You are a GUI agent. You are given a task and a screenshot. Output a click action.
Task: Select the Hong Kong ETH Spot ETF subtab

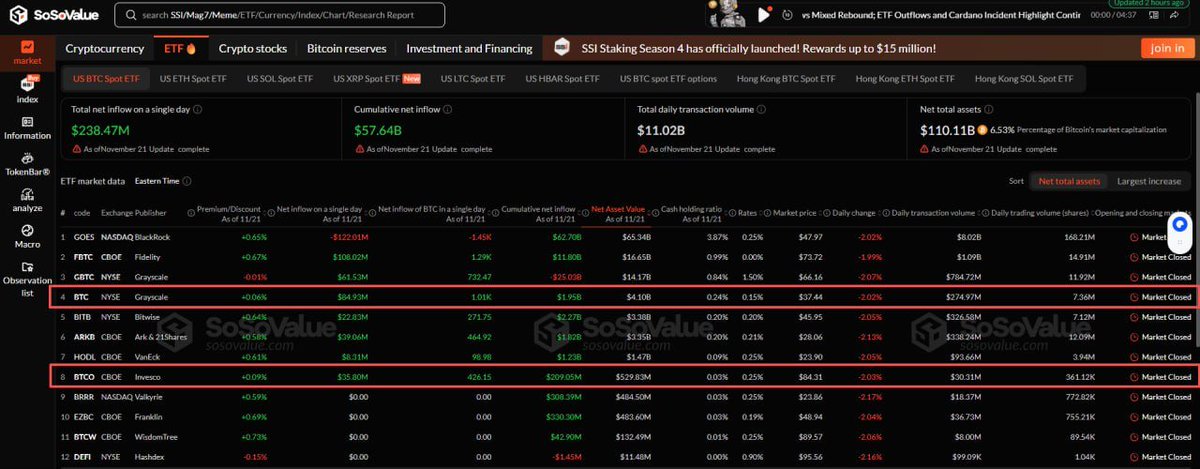pos(906,78)
